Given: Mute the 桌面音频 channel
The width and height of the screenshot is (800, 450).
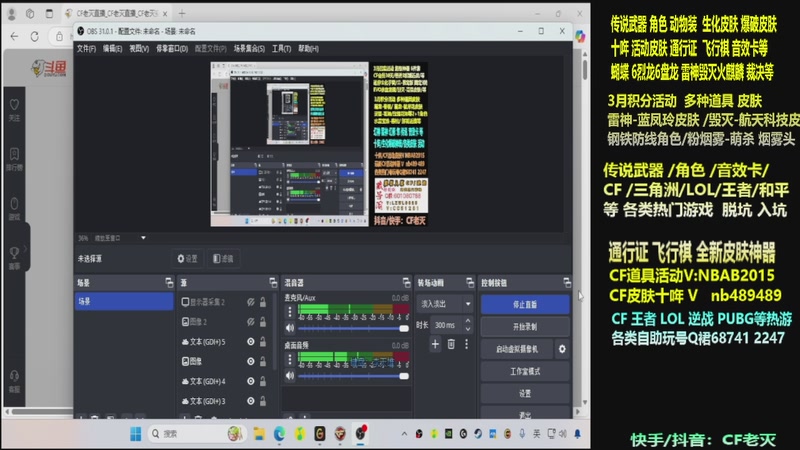Looking at the screenshot, I should point(290,376).
